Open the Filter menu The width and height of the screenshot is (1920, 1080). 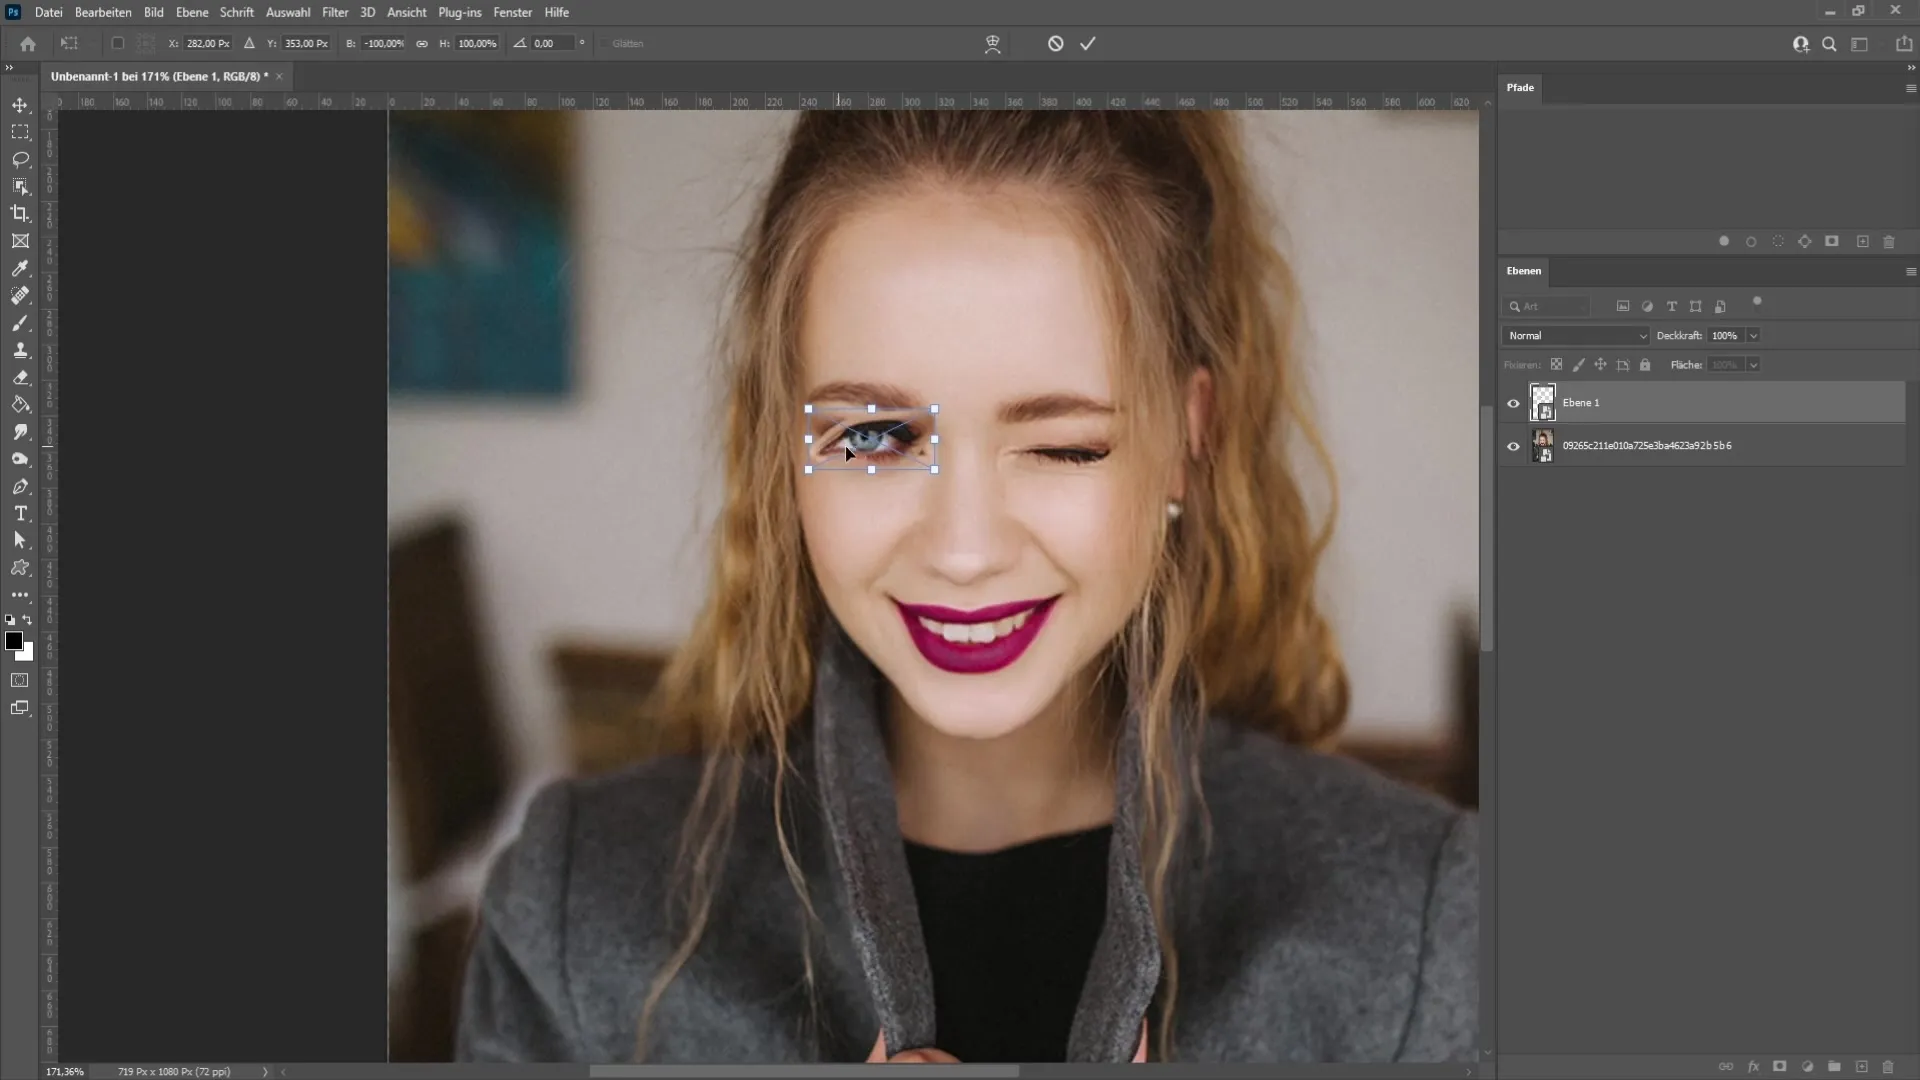tap(332, 12)
